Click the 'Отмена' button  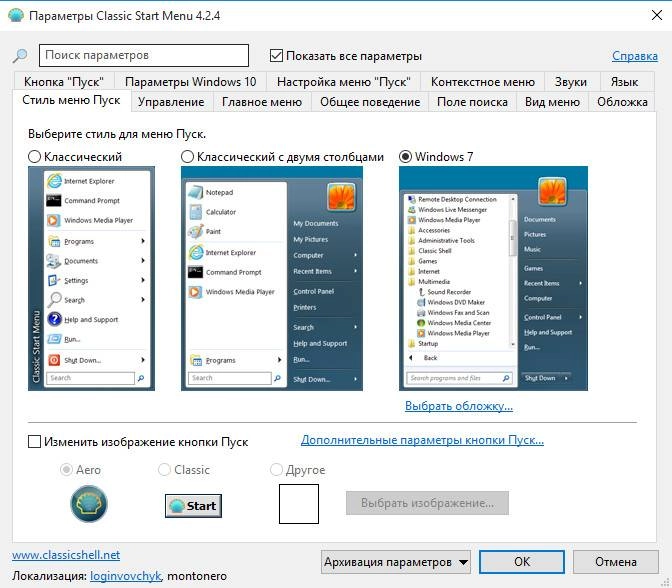click(x=616, y=562)
